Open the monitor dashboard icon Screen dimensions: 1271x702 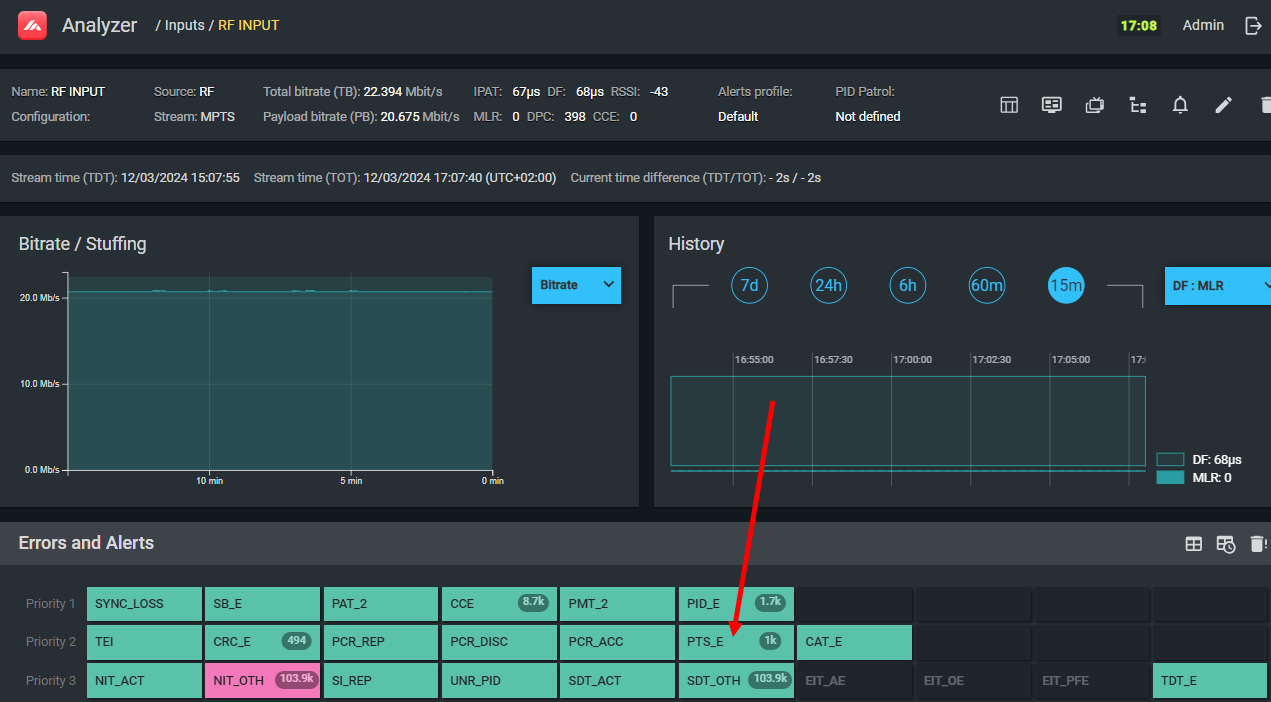1051,105
